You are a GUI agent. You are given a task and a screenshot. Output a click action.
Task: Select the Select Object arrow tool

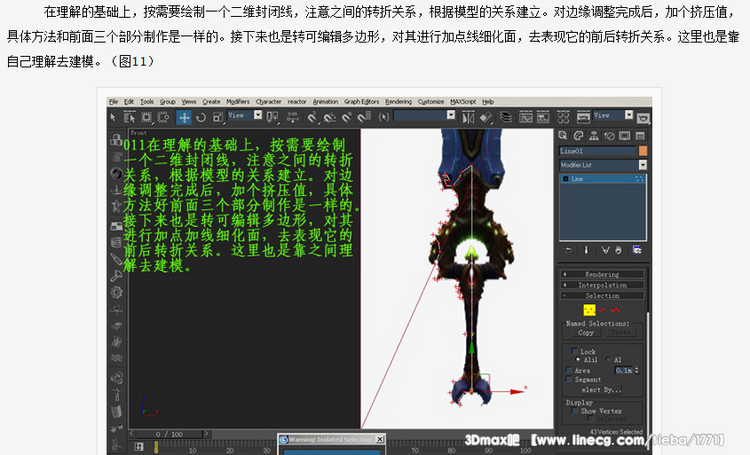(113, 117)
